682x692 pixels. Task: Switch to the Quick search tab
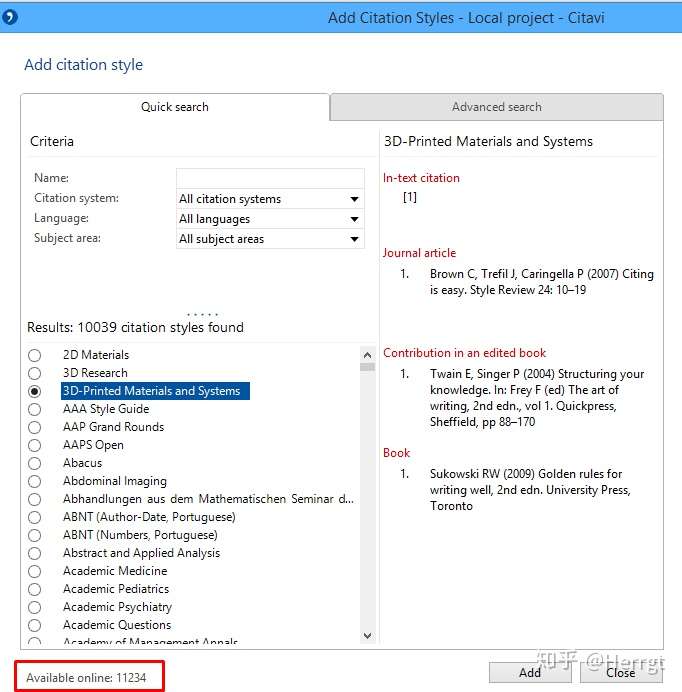[175, 107]
